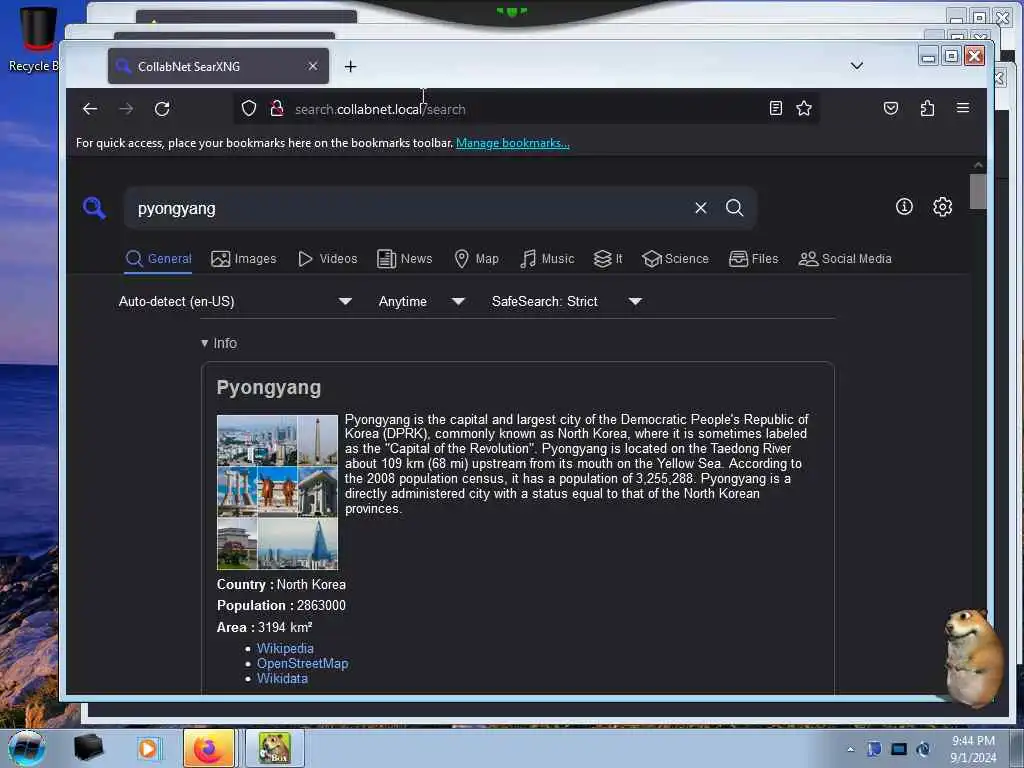Click the black box taskbar icon
Screen dimensions: 1024x768
88,748
